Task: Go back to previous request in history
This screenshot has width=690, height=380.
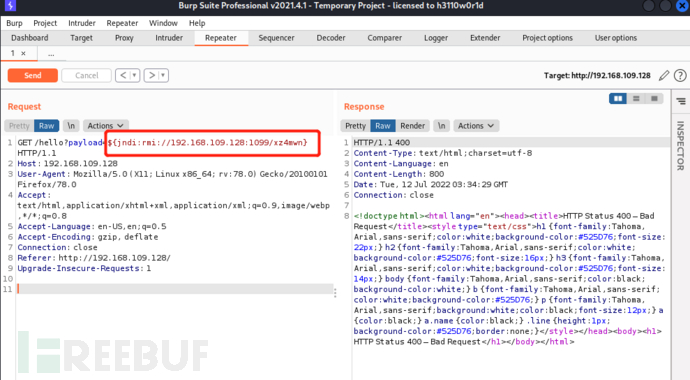Action: coord(123,75)
